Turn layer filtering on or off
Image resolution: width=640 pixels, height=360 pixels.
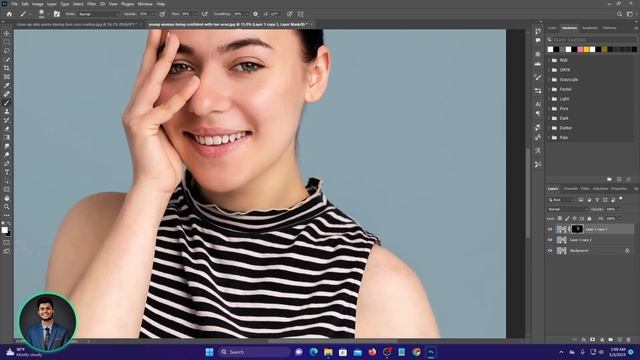[x=621, y=199]
